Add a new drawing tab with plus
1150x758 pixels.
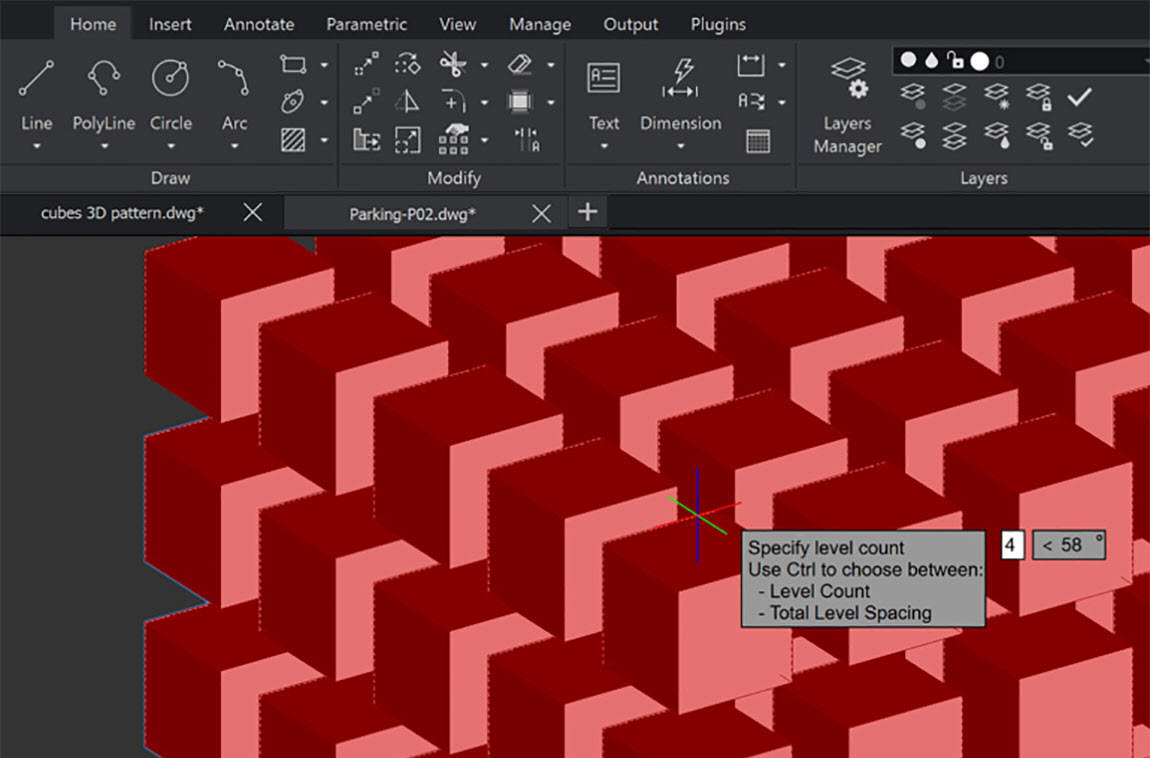coord(587,212)
